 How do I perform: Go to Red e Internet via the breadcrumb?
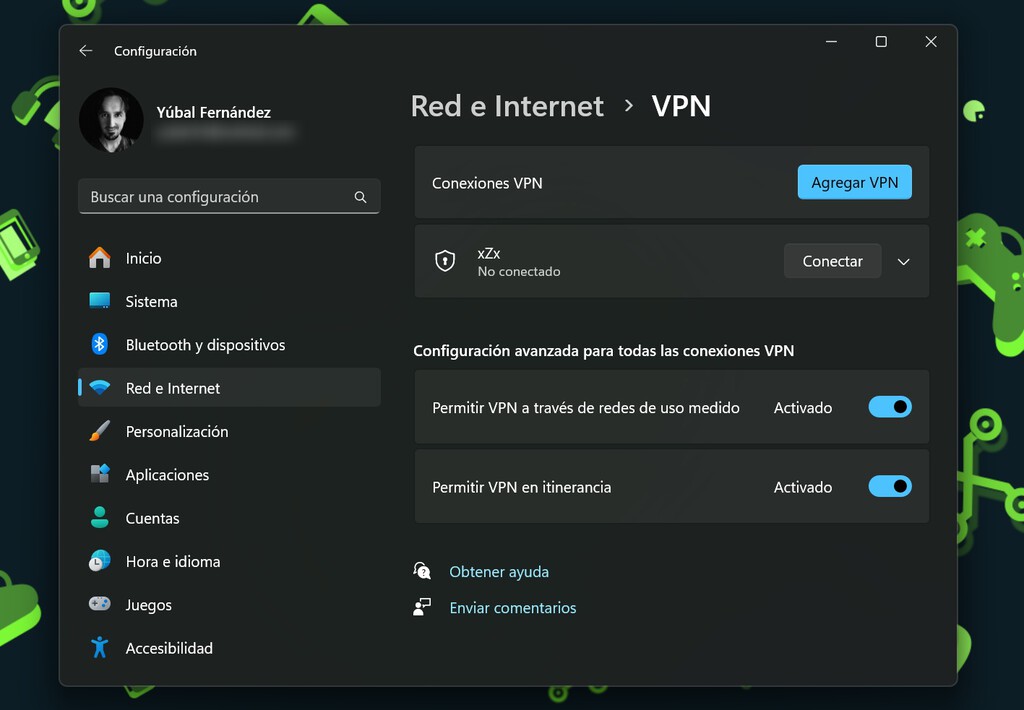coord(507,106)
